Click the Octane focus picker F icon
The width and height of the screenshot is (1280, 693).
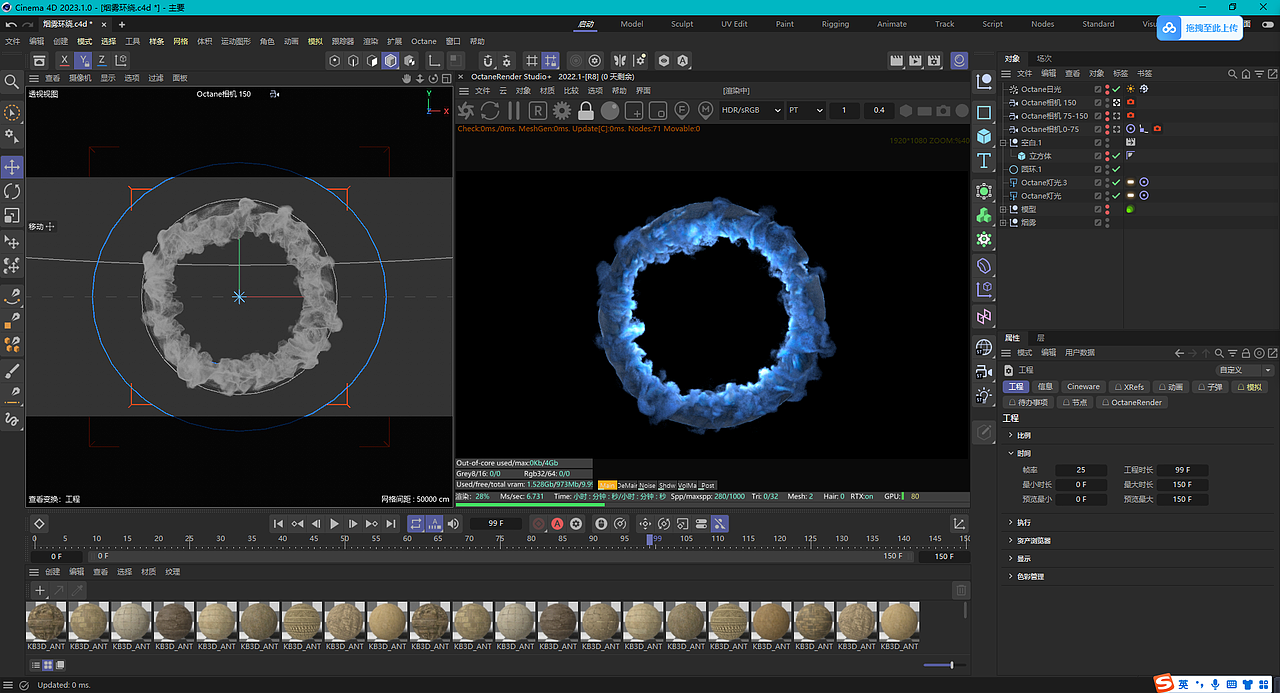(x=682, y=110)
